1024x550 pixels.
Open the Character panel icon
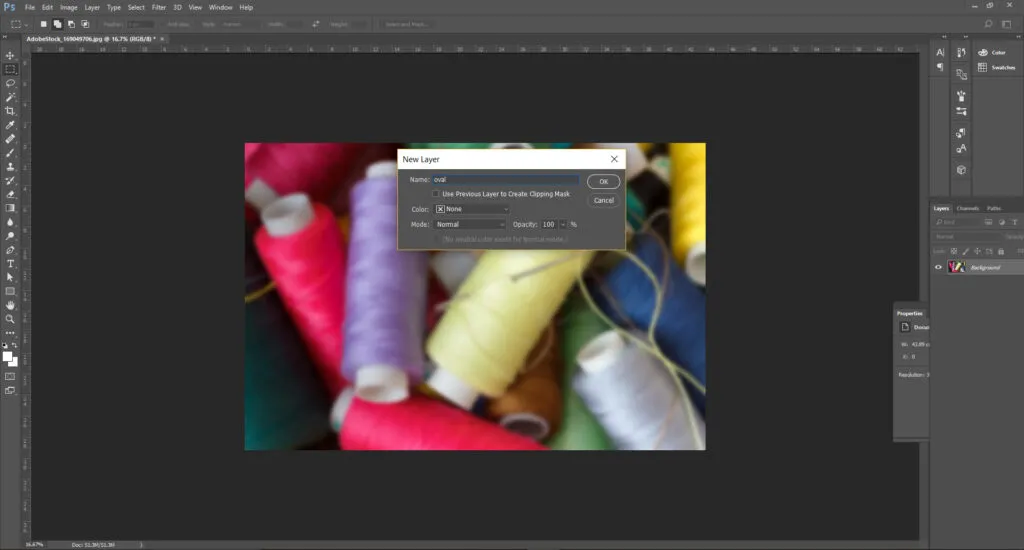click(x=940, y=52)
